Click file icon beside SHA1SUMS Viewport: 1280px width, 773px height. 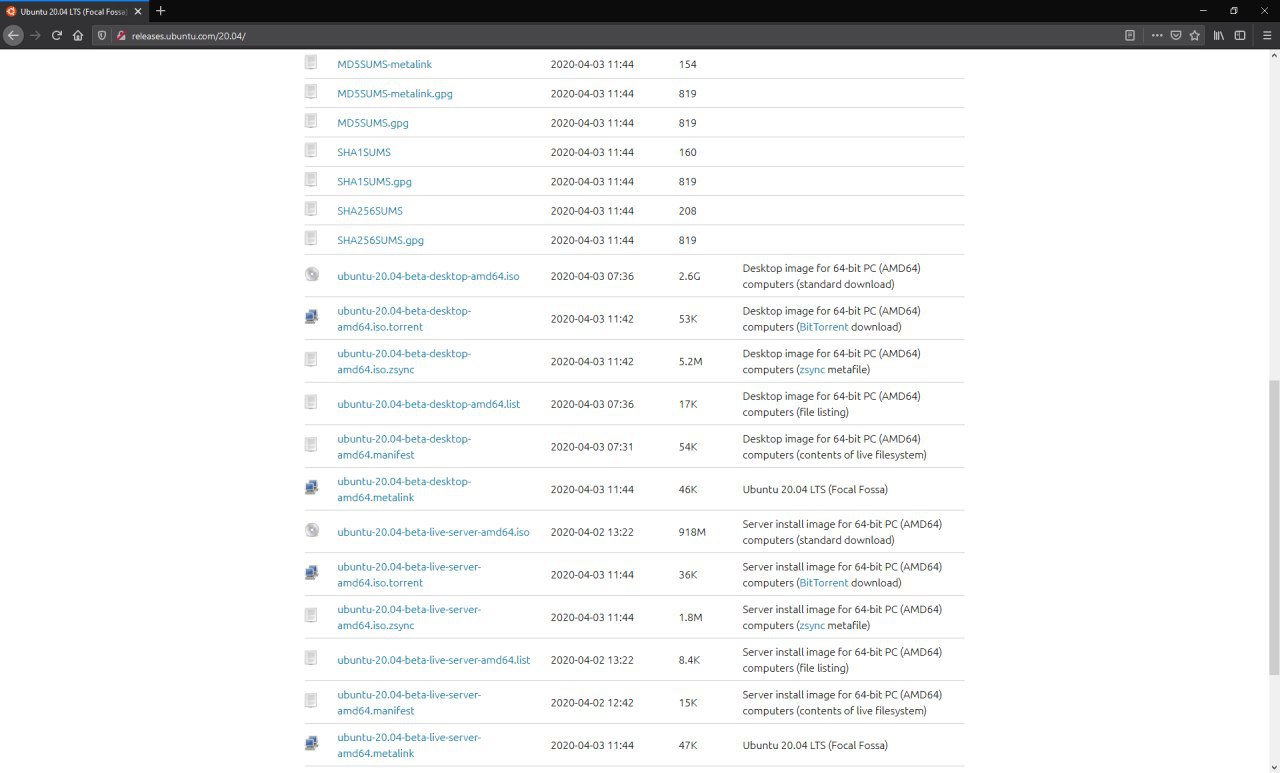coord(312,151)
